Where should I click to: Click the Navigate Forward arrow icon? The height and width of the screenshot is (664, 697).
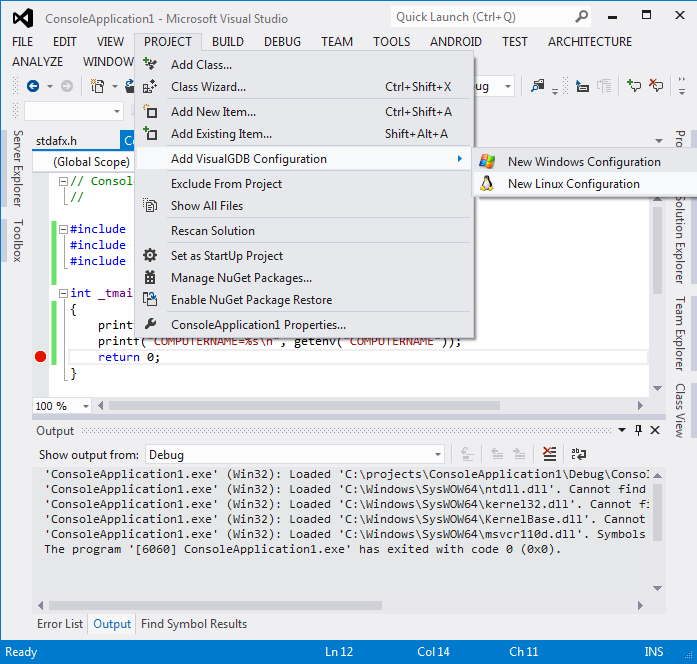[x=67, y=86]
